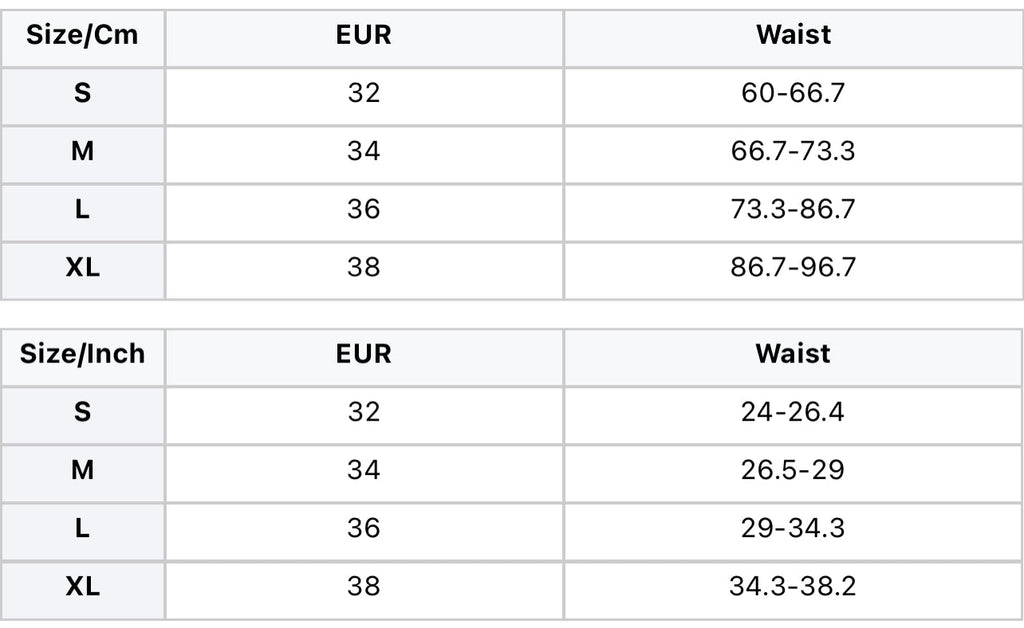Select the M label in Inch table

coord(82,471)
